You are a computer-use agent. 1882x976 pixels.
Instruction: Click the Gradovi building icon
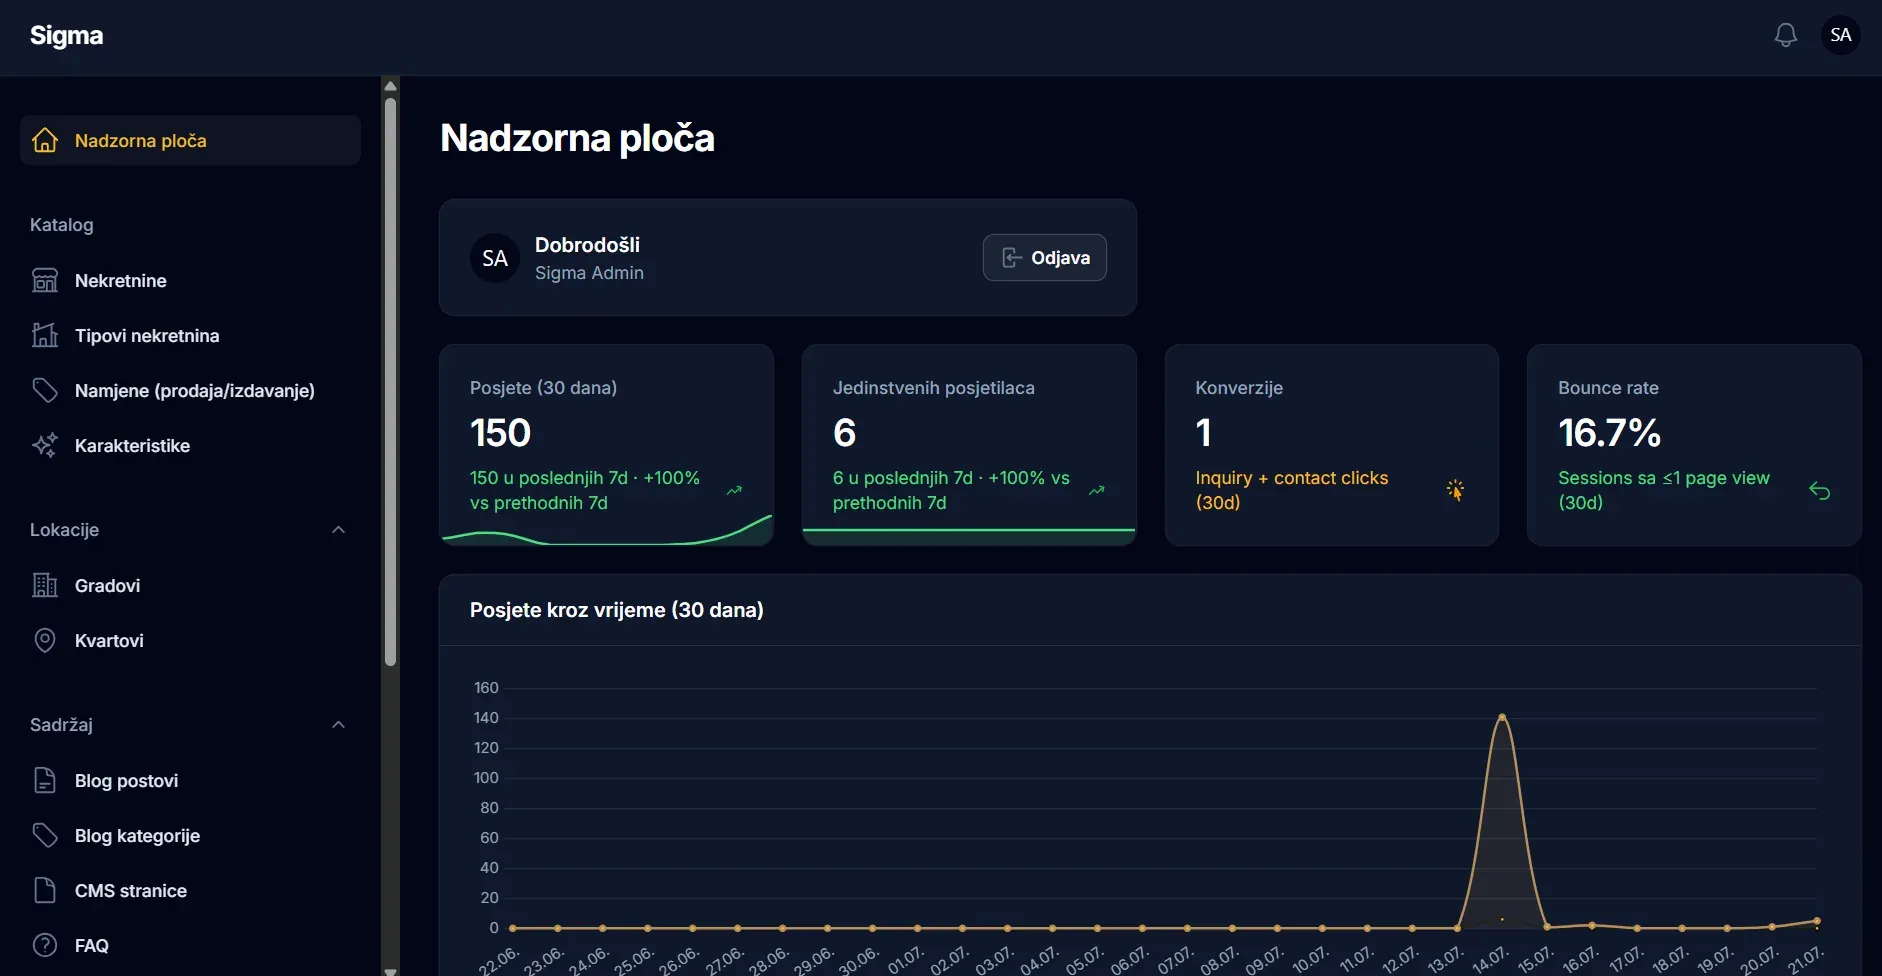pyautogui.click(x=45, y=585)
